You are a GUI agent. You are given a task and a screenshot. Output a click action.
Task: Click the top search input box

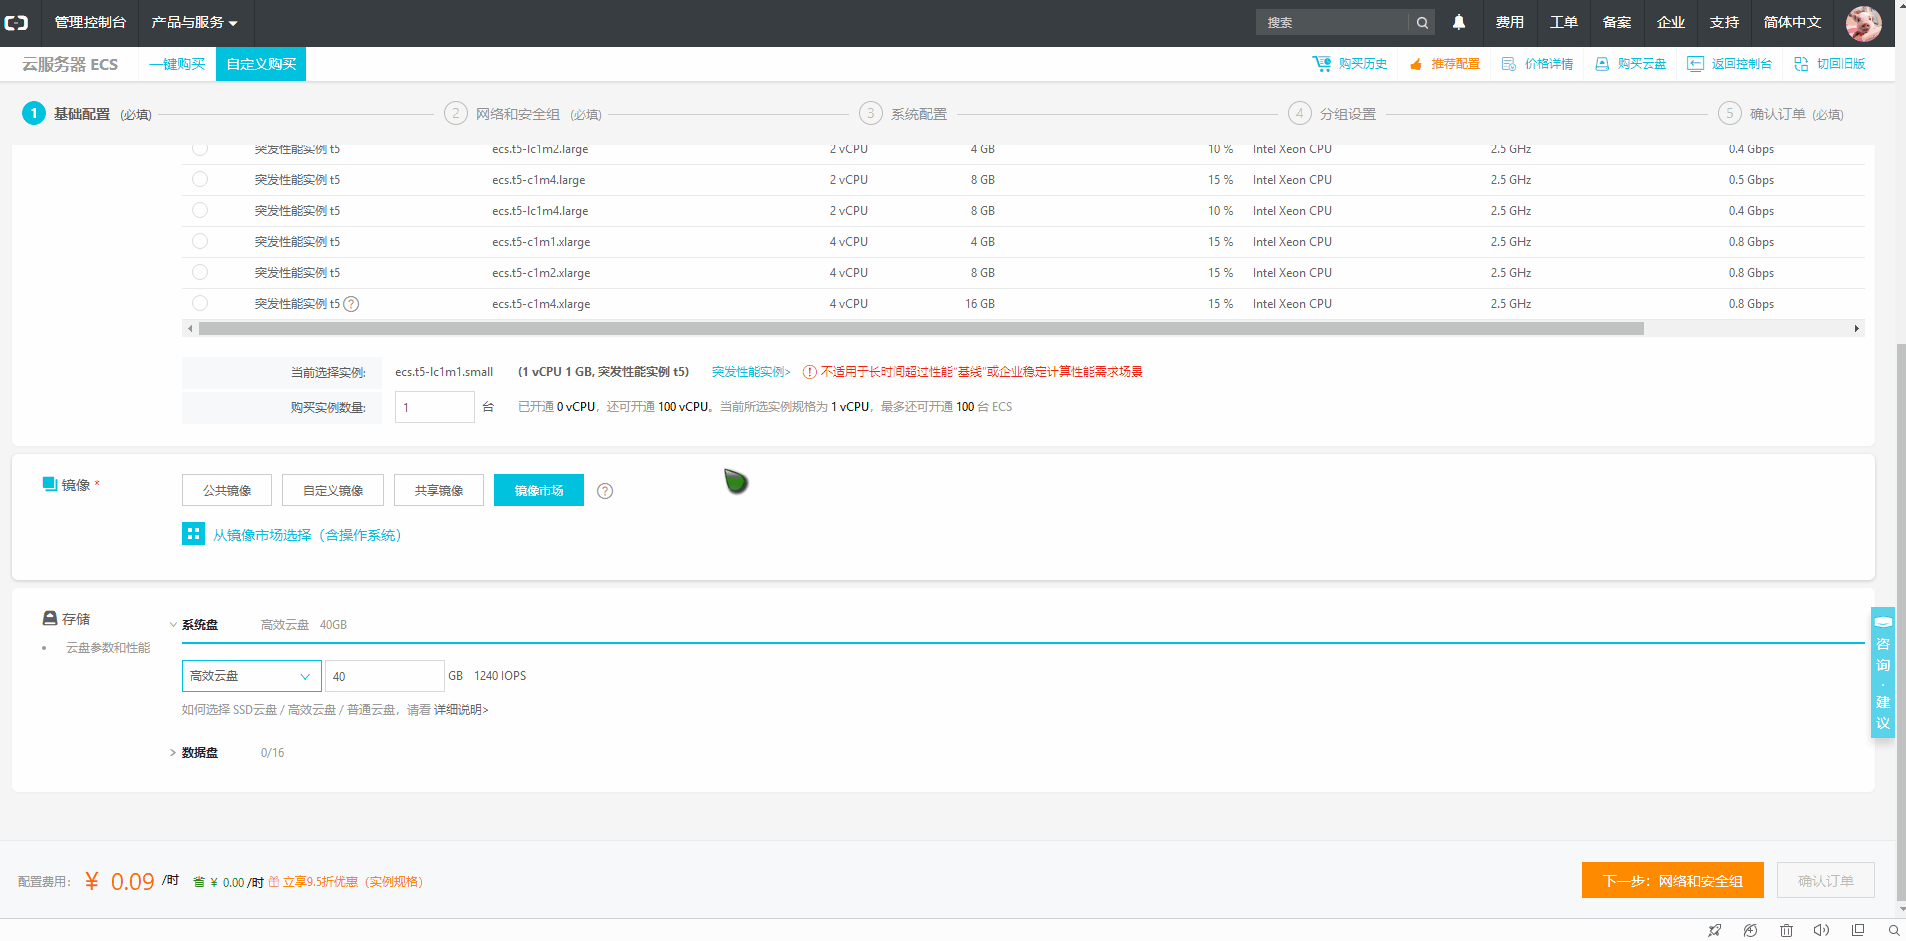(1333, 22)
